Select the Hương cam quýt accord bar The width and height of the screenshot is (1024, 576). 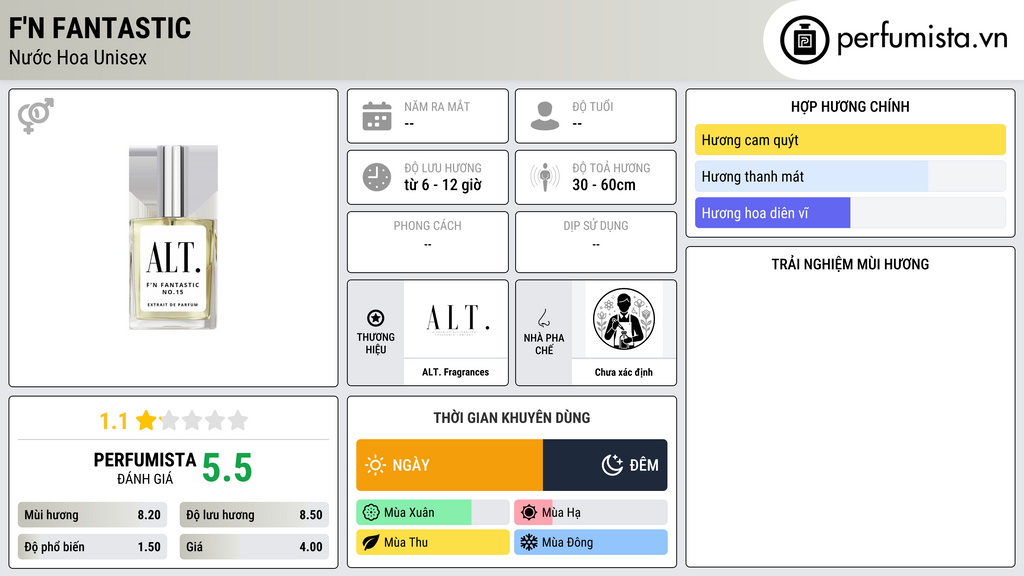850,140
